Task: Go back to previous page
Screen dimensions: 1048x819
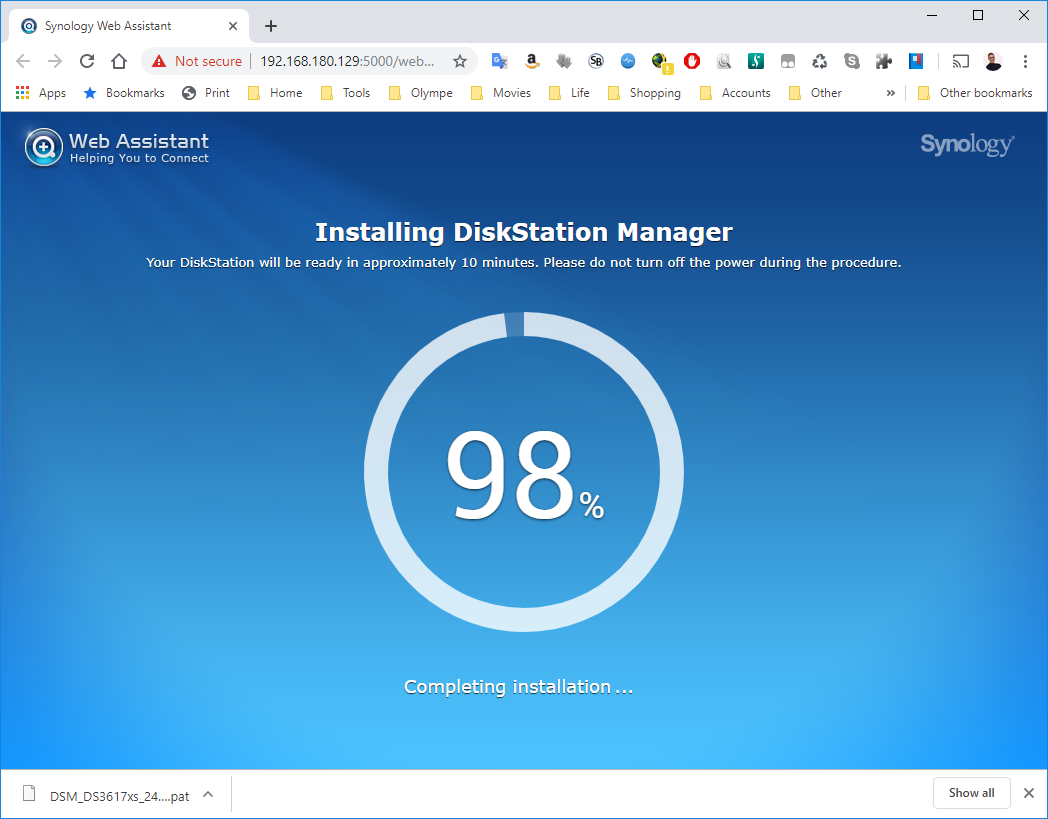Action: pyautogui.click(x=23, y=62)
